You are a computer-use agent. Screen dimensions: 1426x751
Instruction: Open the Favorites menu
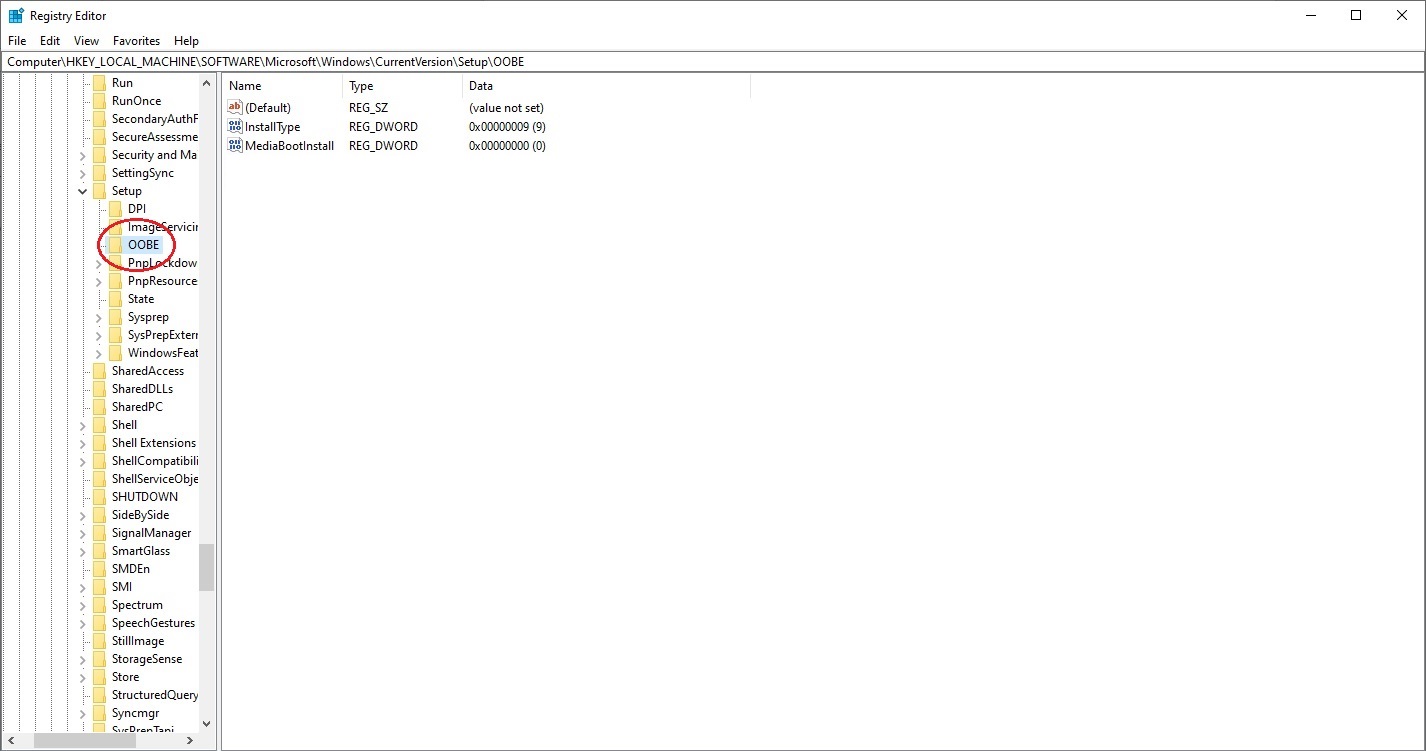point(136,41)
